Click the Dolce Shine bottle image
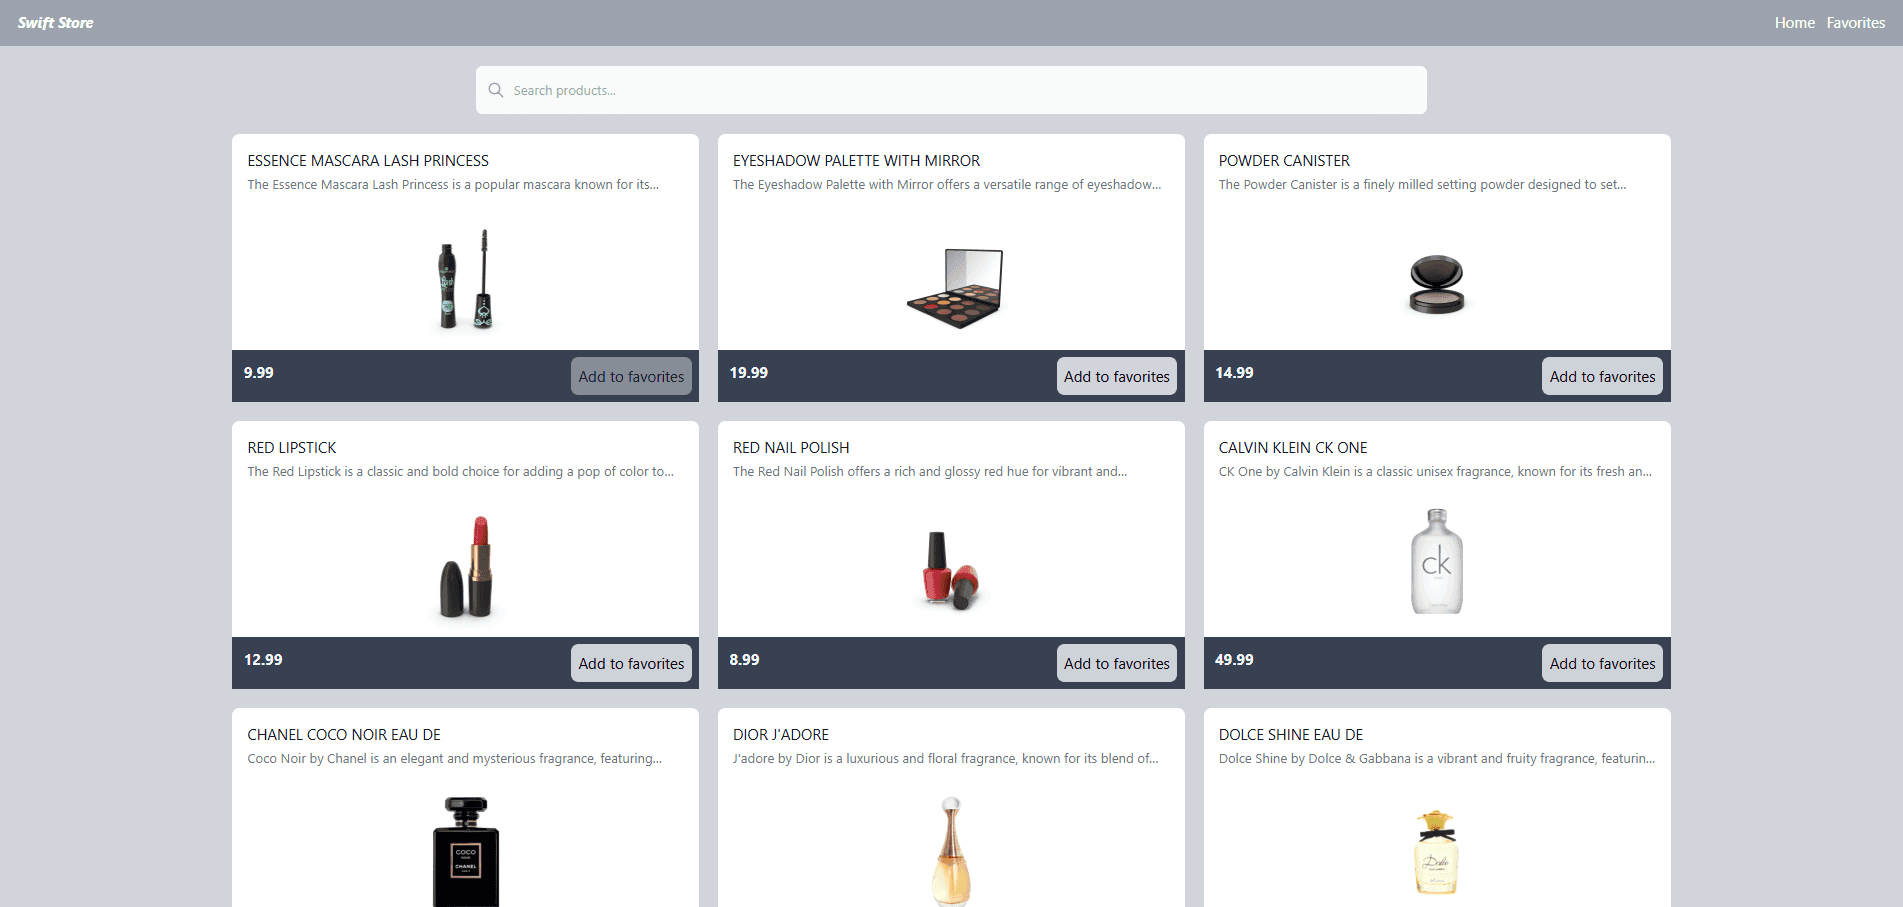Image resolution: width=1903 pixels, height=907 pixels. (x=1437, y=852)
